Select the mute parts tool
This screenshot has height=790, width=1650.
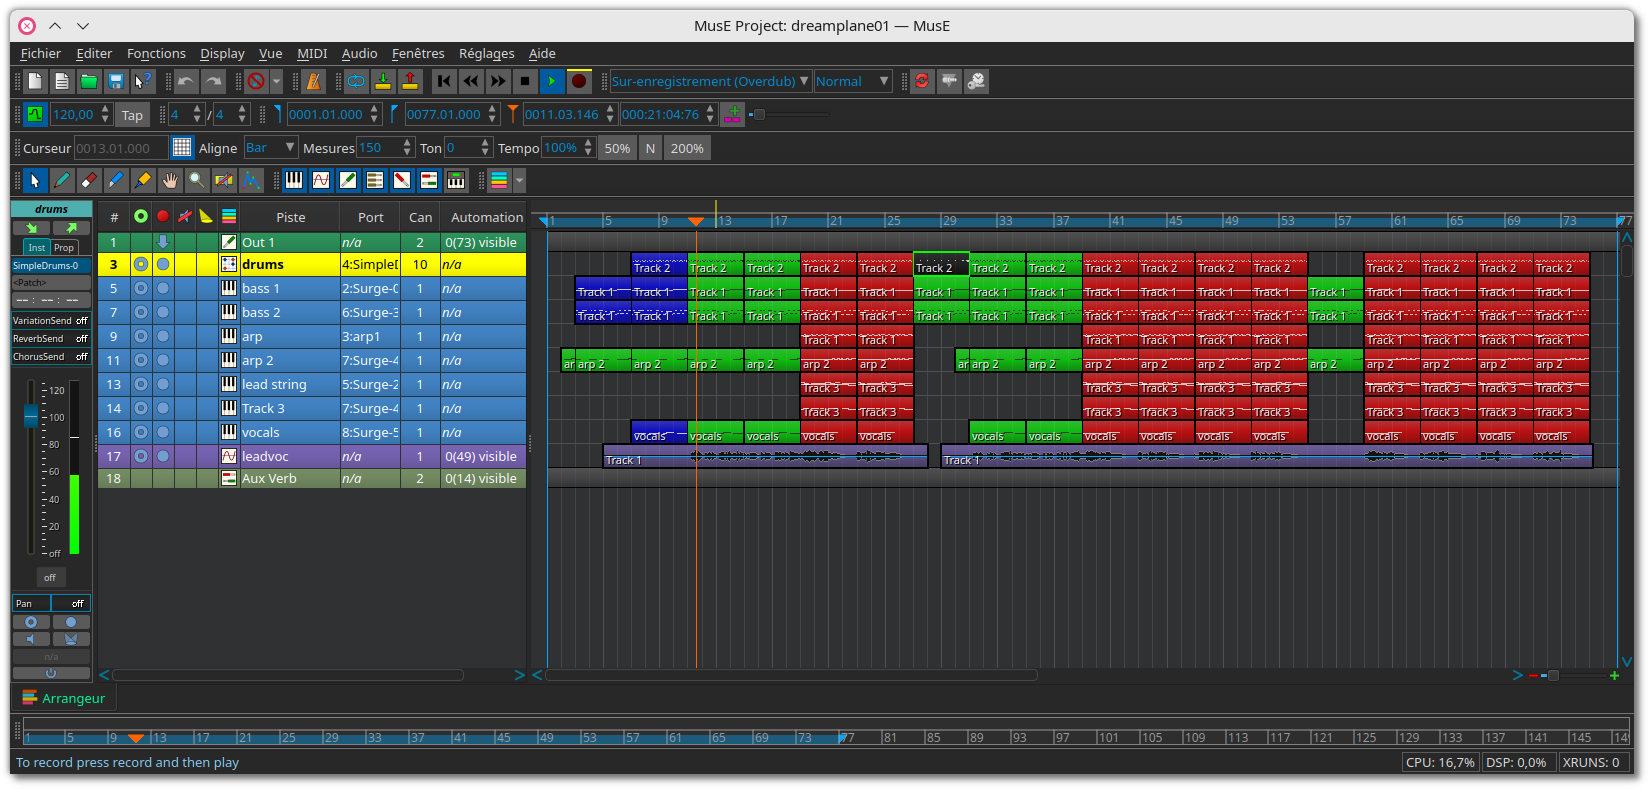[x=224, y=180]
